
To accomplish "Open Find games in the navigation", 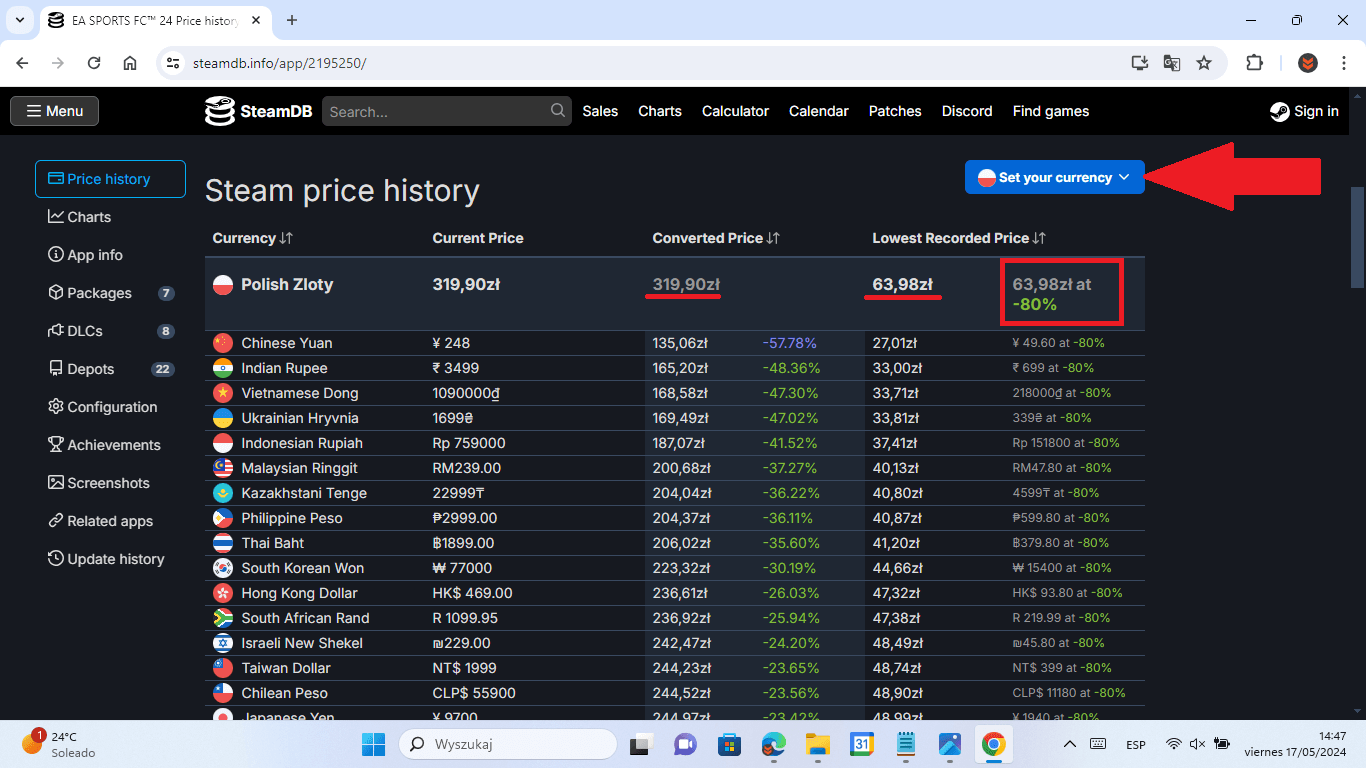I will point(1051,111).
